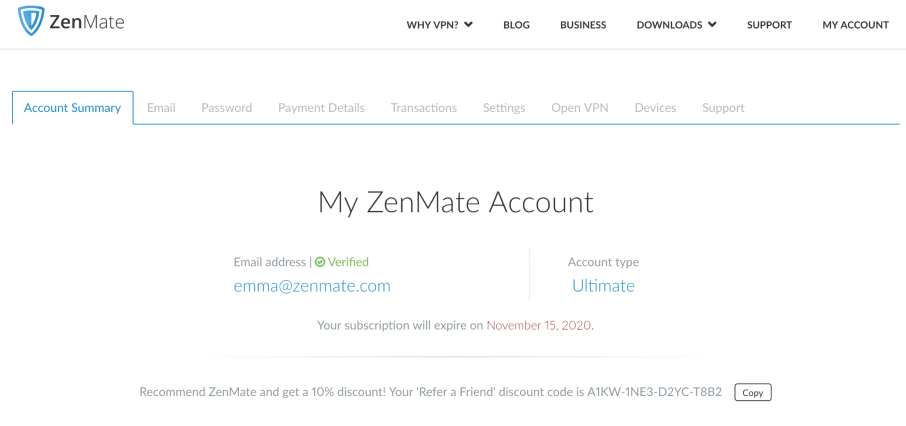This screenshot has width=906, height=426.
Task: Open the Password tab
Action: click(226, 108)
